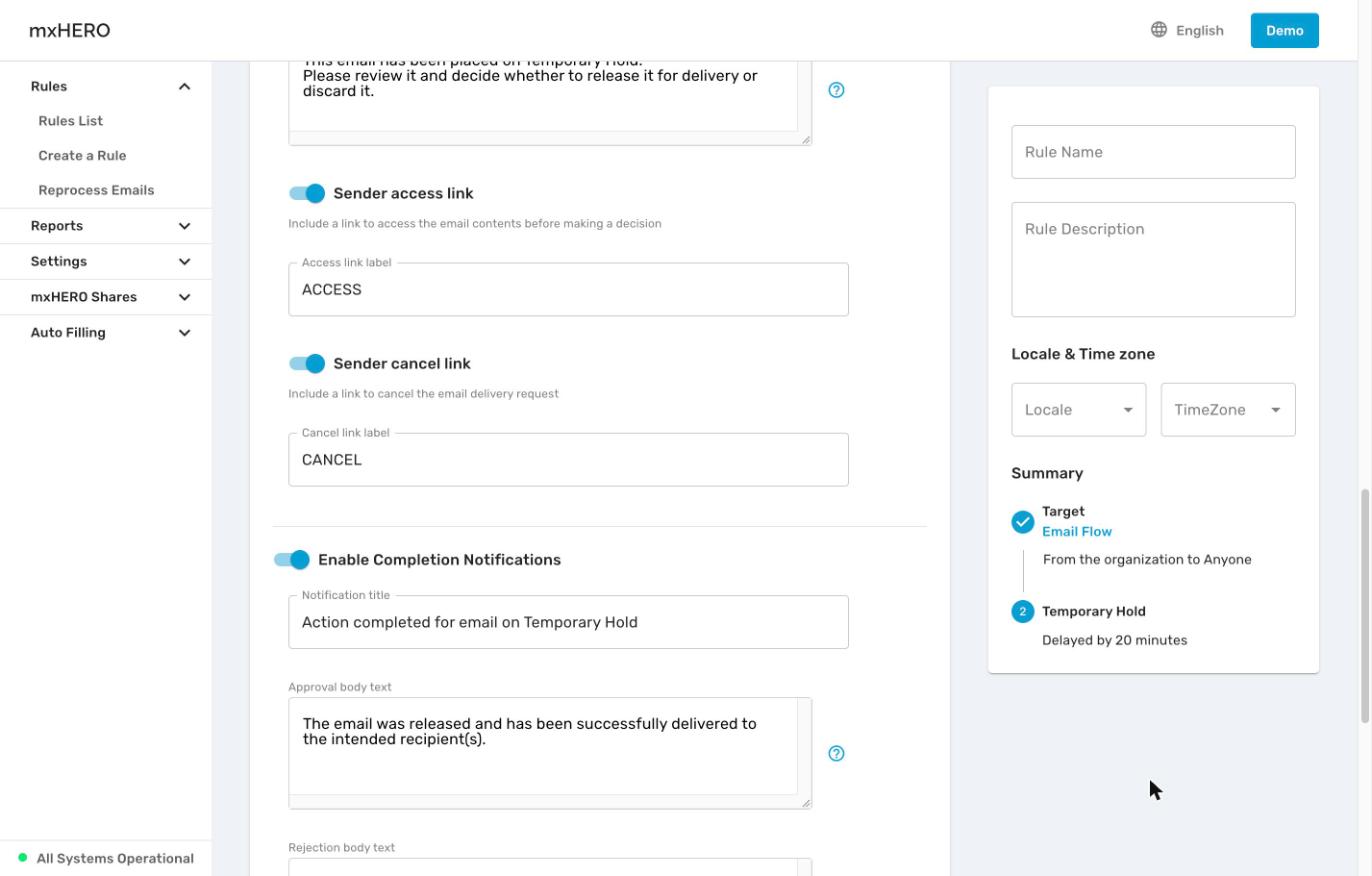Click the Demo button
Image resolution: width=1372 pixels, height=876 pixels.
click(x=1285, y=30)
